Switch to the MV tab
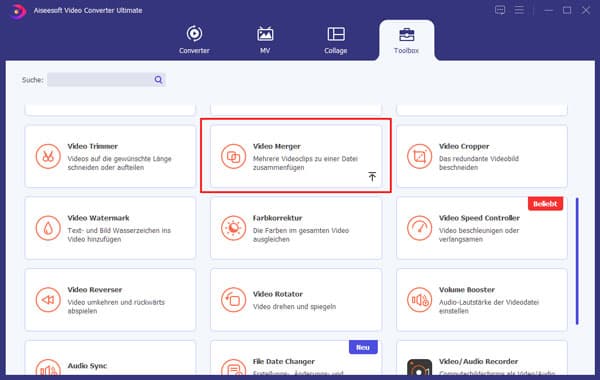This screenshot has width=600, height=380. (x=265, y=39)
